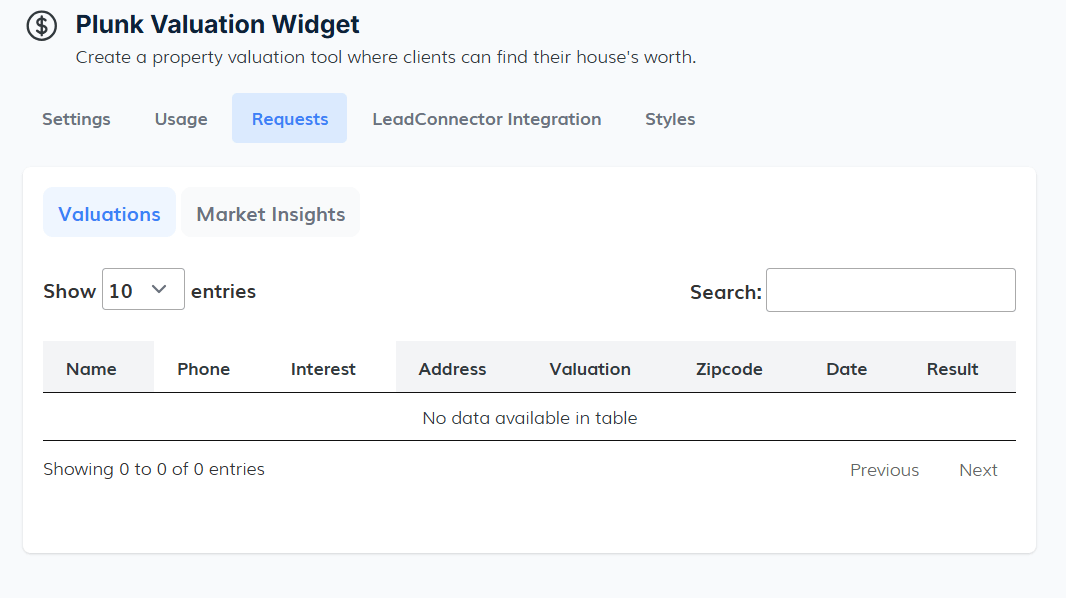
Task: Sort table by Phone column
Action: [x=204, y=369]
